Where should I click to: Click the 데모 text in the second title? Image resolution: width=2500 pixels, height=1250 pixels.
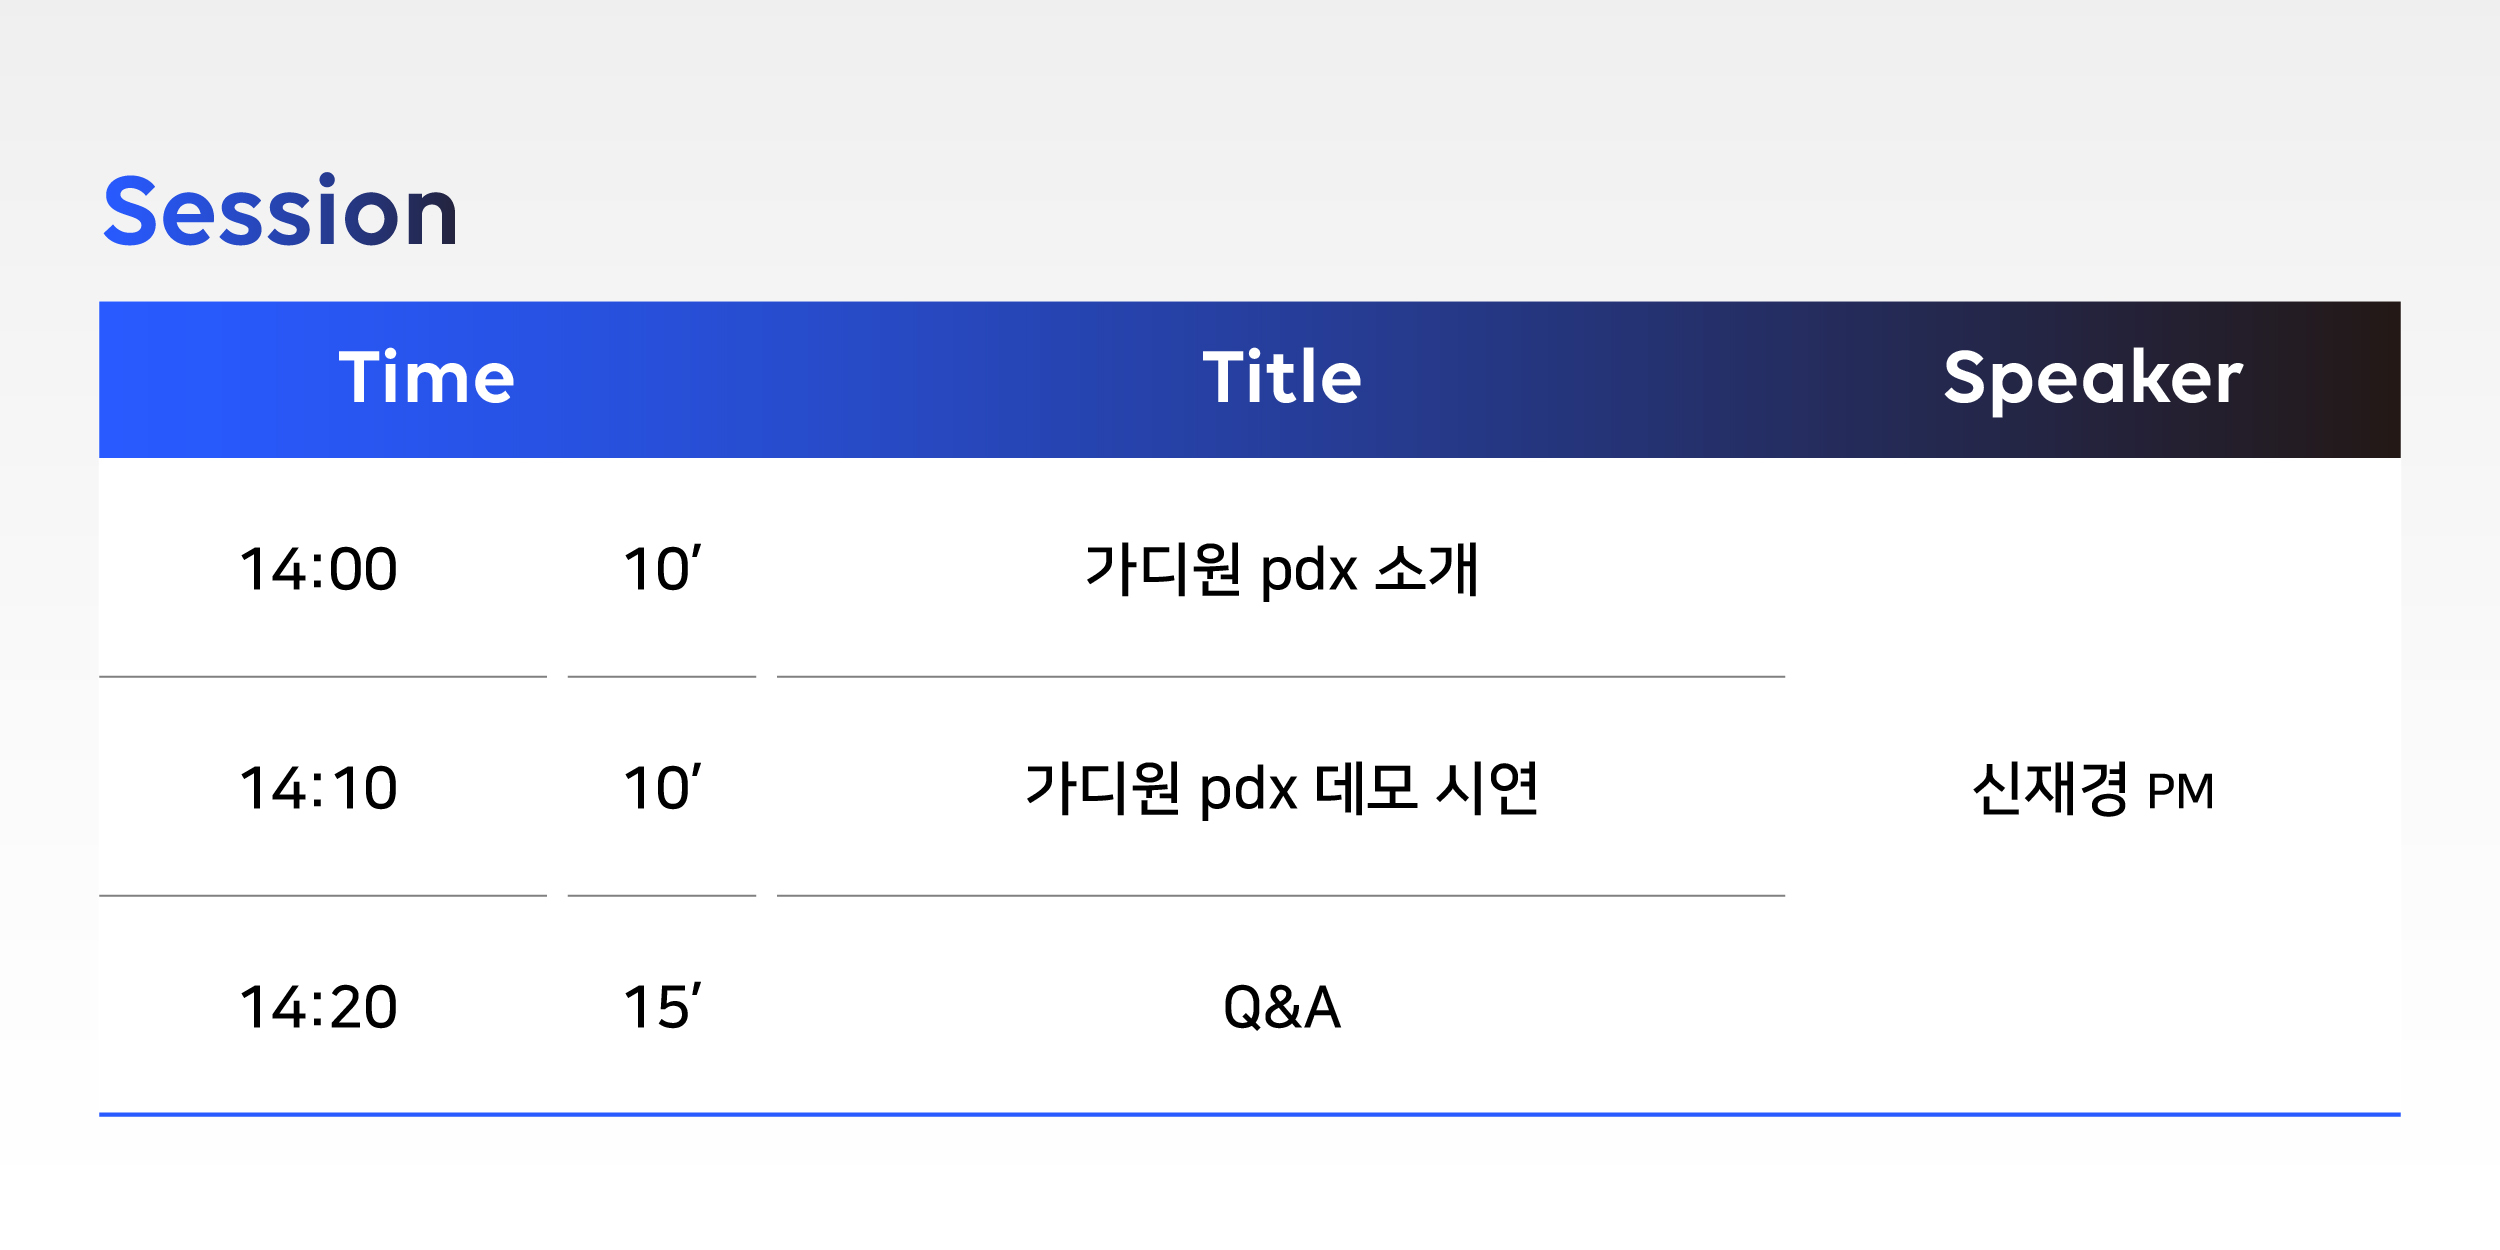(x=1366, y=788)
